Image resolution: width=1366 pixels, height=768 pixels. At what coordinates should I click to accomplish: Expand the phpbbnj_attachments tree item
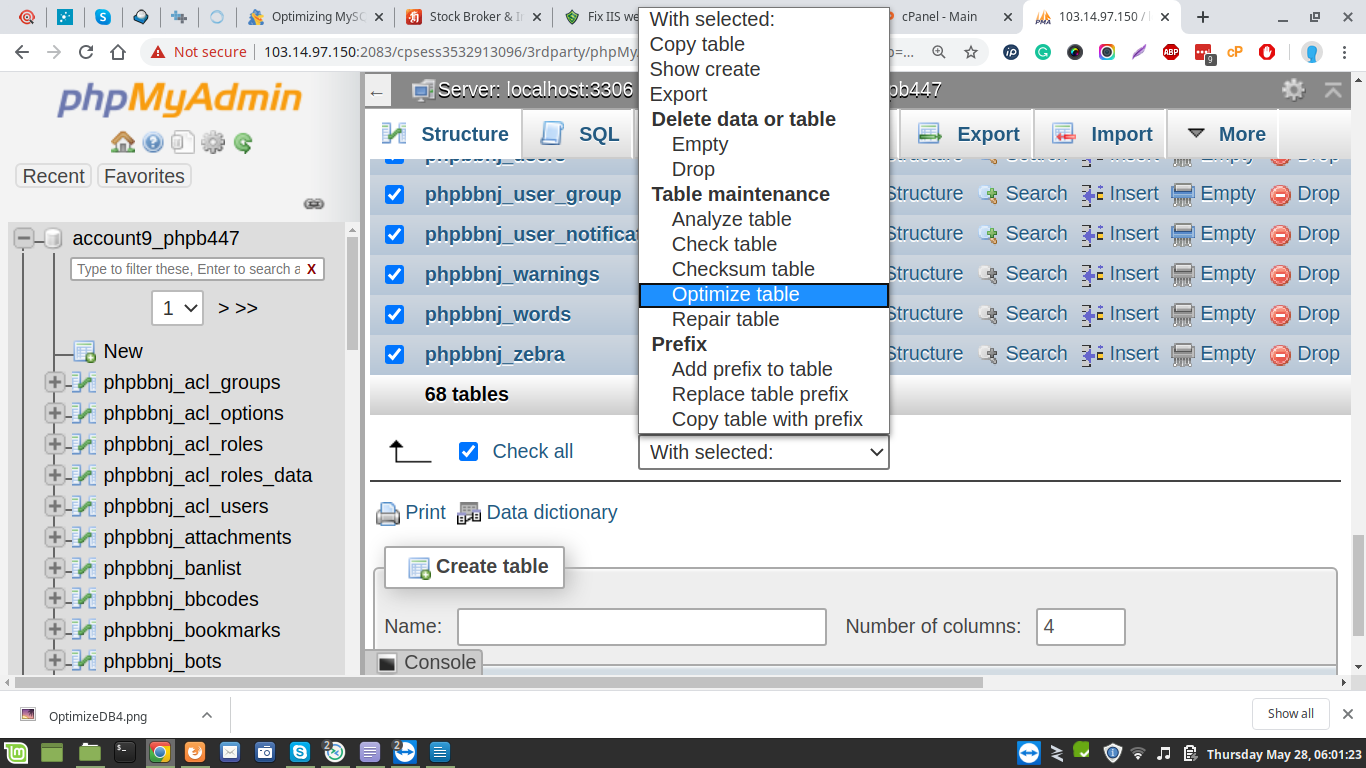[x=55, y=537]
